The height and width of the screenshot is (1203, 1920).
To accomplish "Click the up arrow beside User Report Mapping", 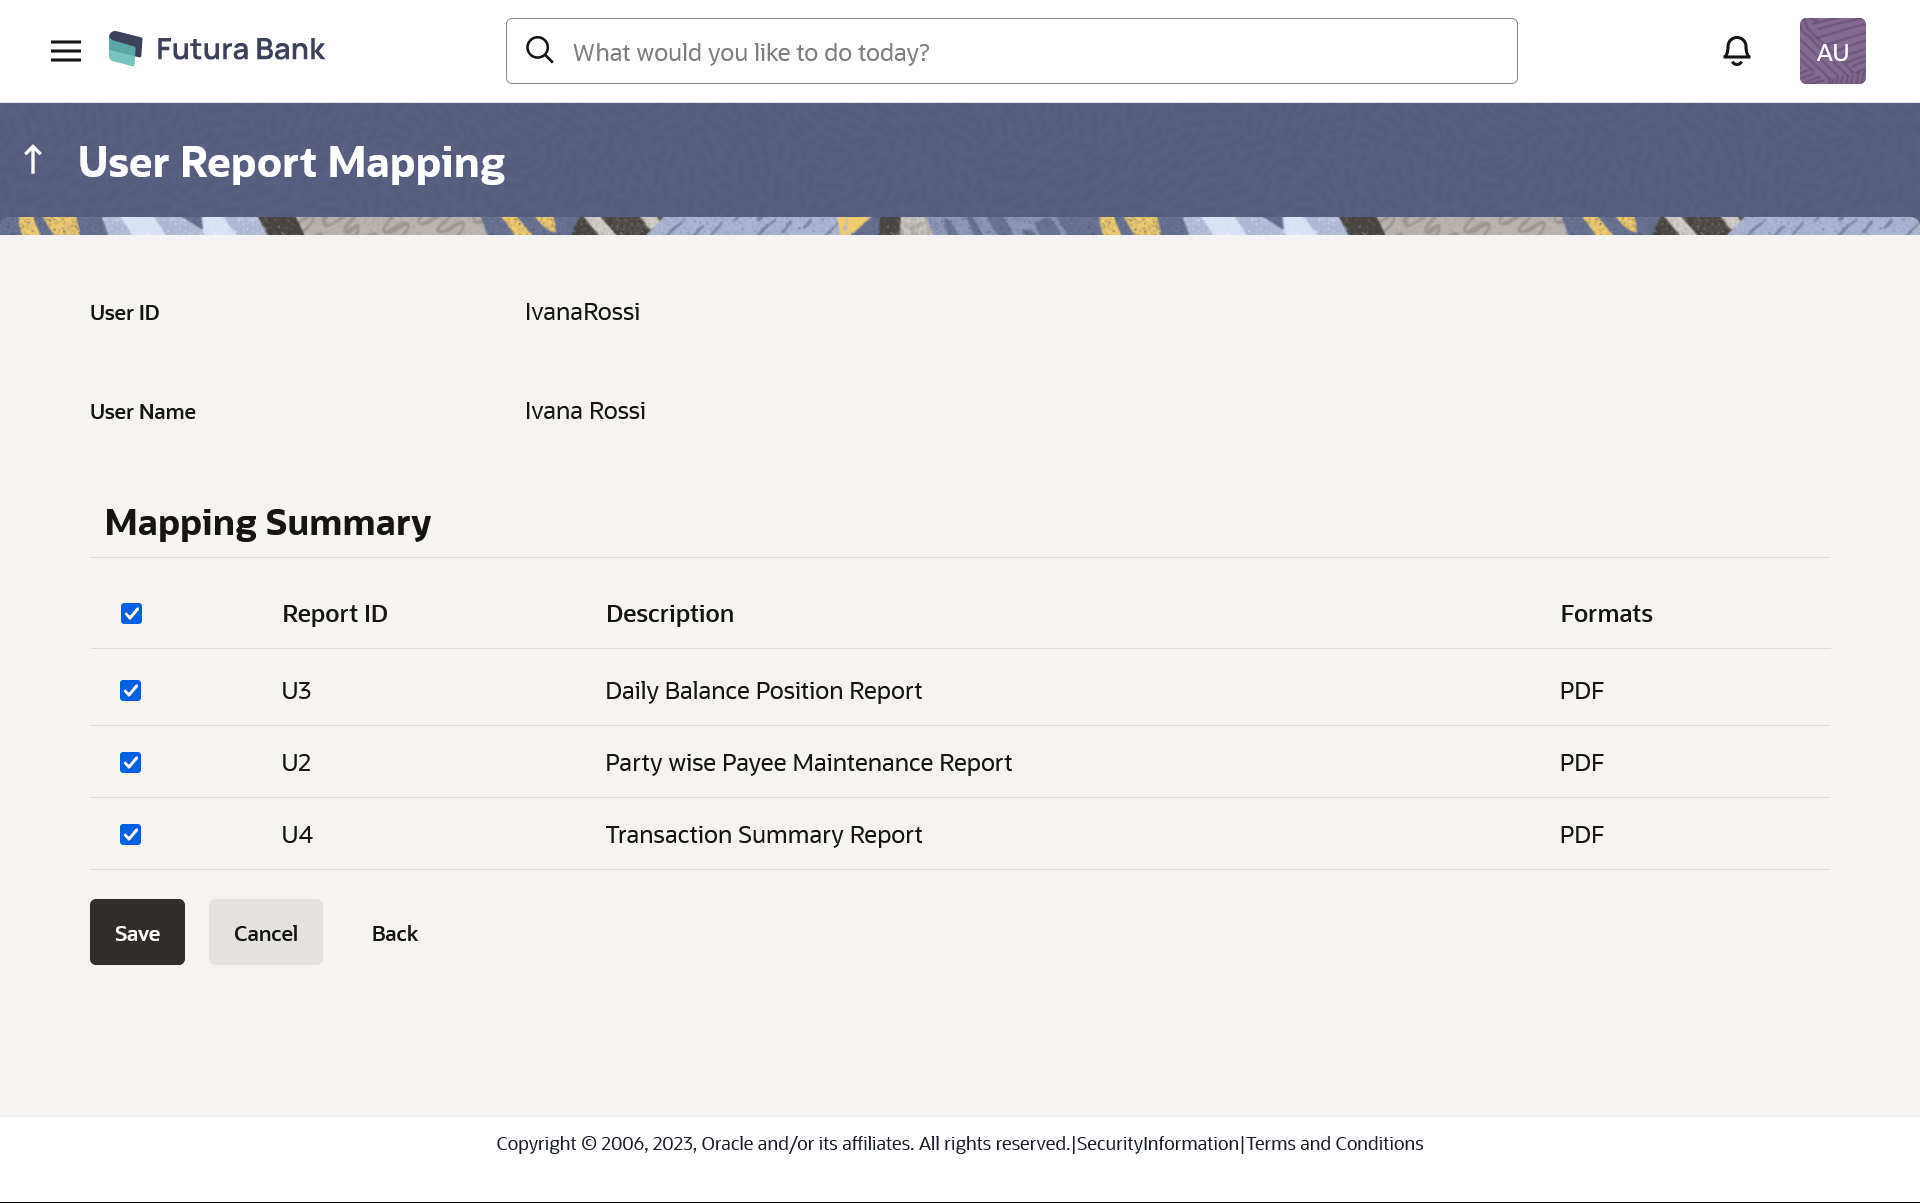I will (33, 160).
